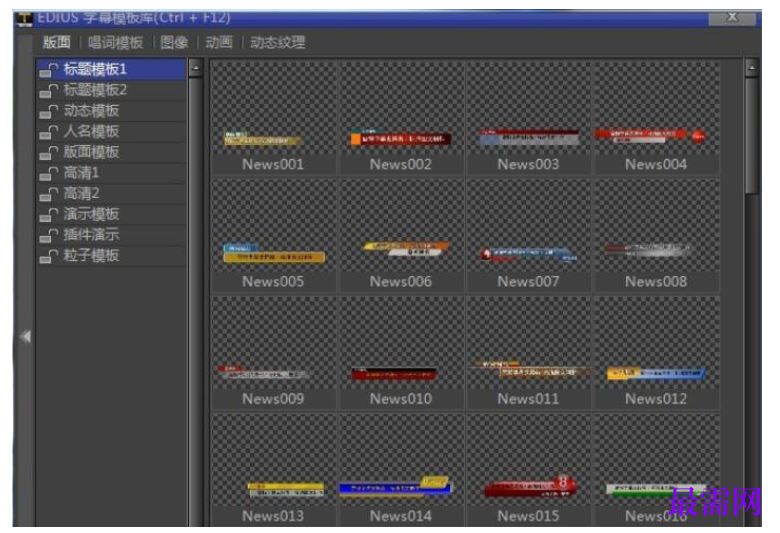Click the thumbnail grid scroll-up arrow
Viewport: 780px width, 533px height.
tap(751, 68)
